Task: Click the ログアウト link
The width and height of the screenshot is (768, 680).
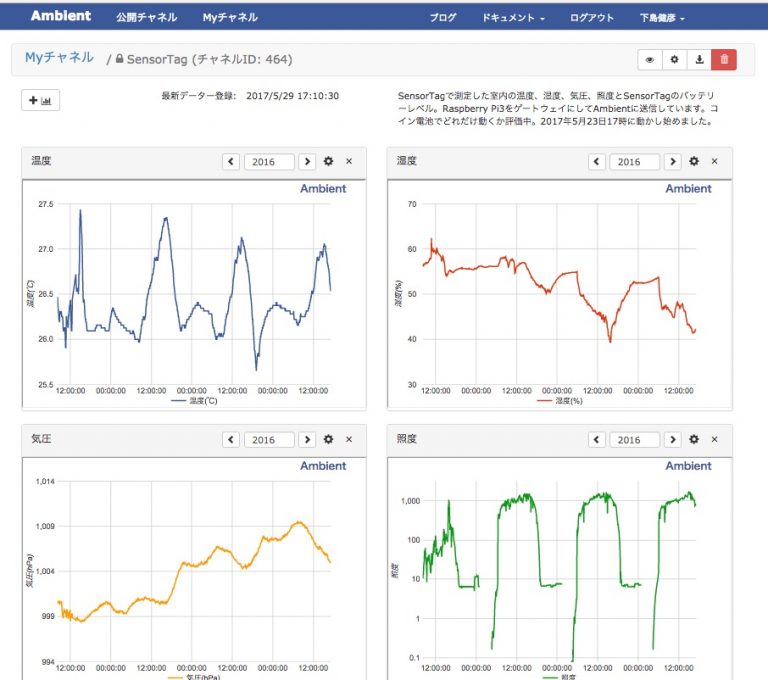Action: coord(592,17)
